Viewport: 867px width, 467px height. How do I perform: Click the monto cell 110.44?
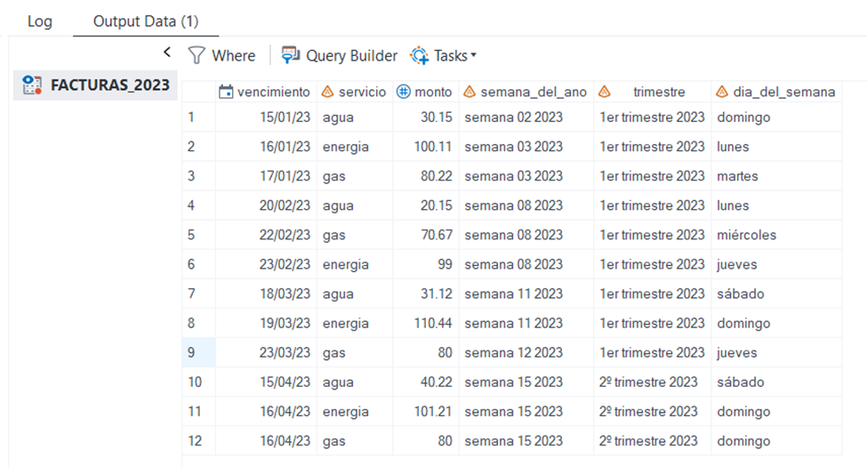tap(426, 323)
